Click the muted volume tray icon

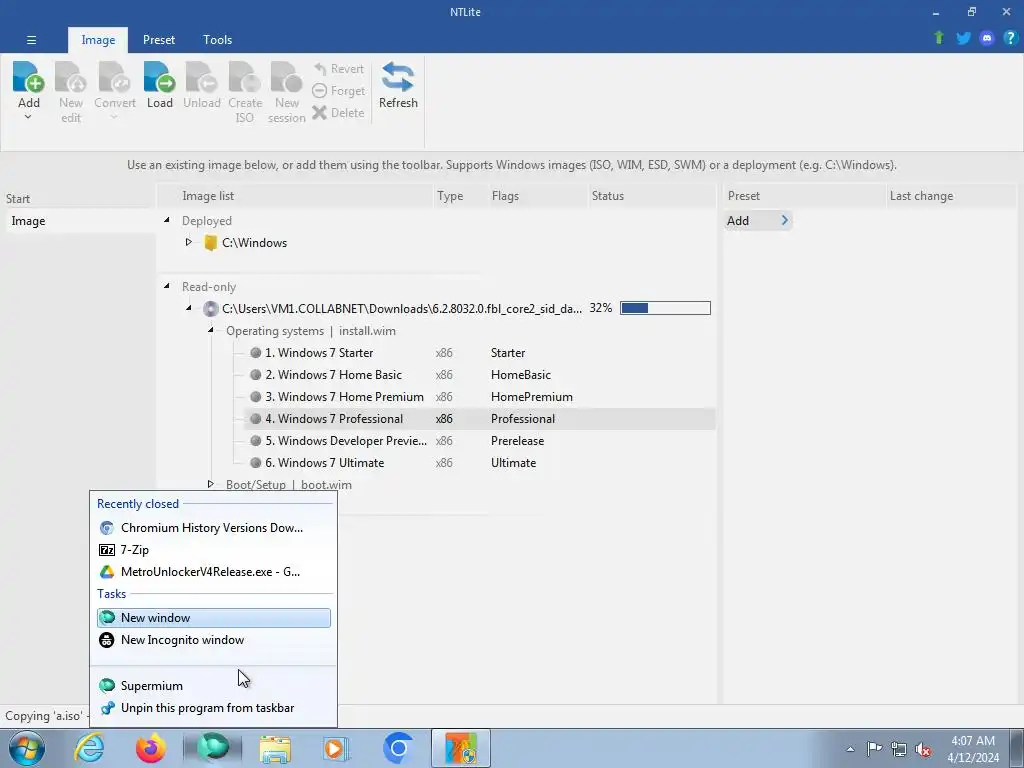click(x=923, y=749)
